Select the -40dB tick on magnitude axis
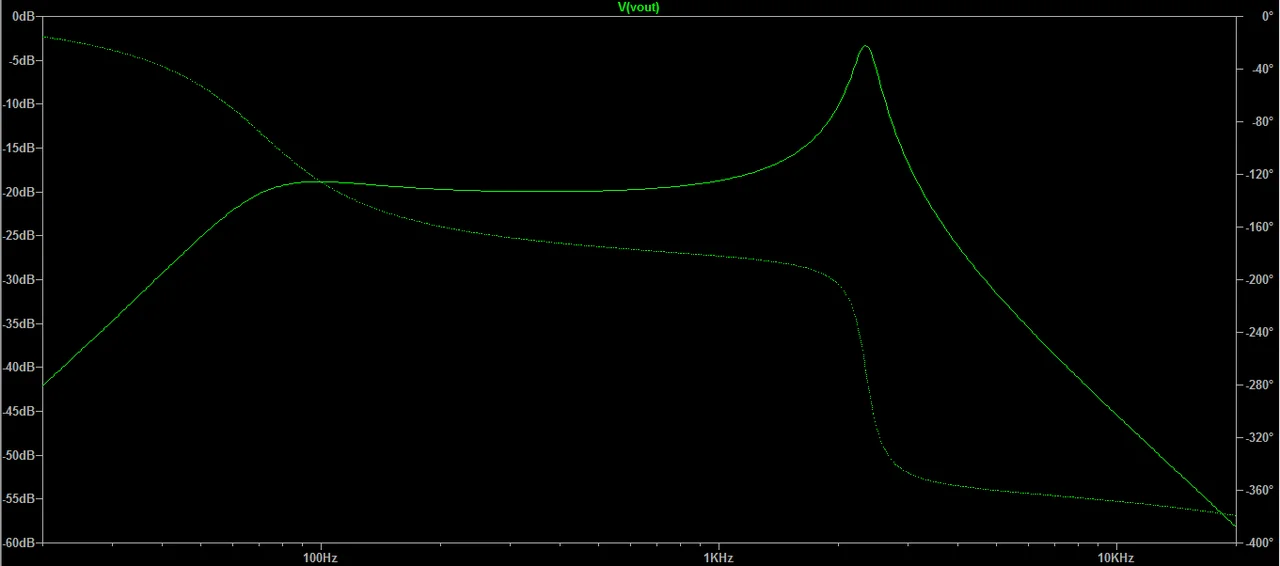Image resolution: width=1280 pixels, height=566 pixels. tap(19, 367)
